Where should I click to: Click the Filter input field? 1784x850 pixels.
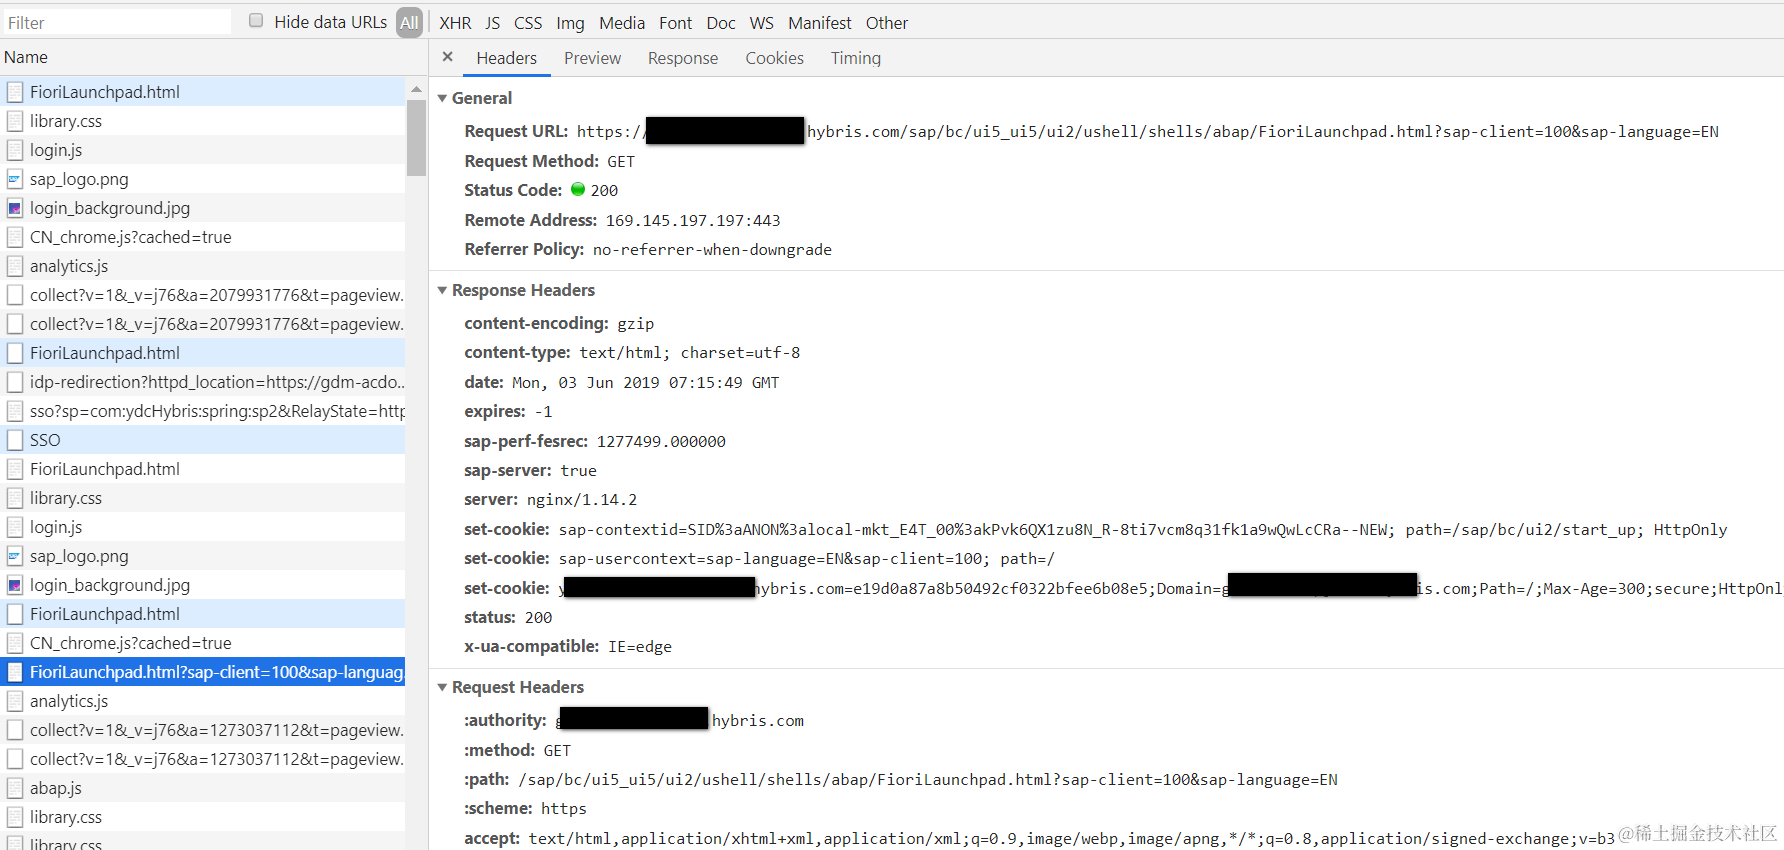tap(117, 22)
